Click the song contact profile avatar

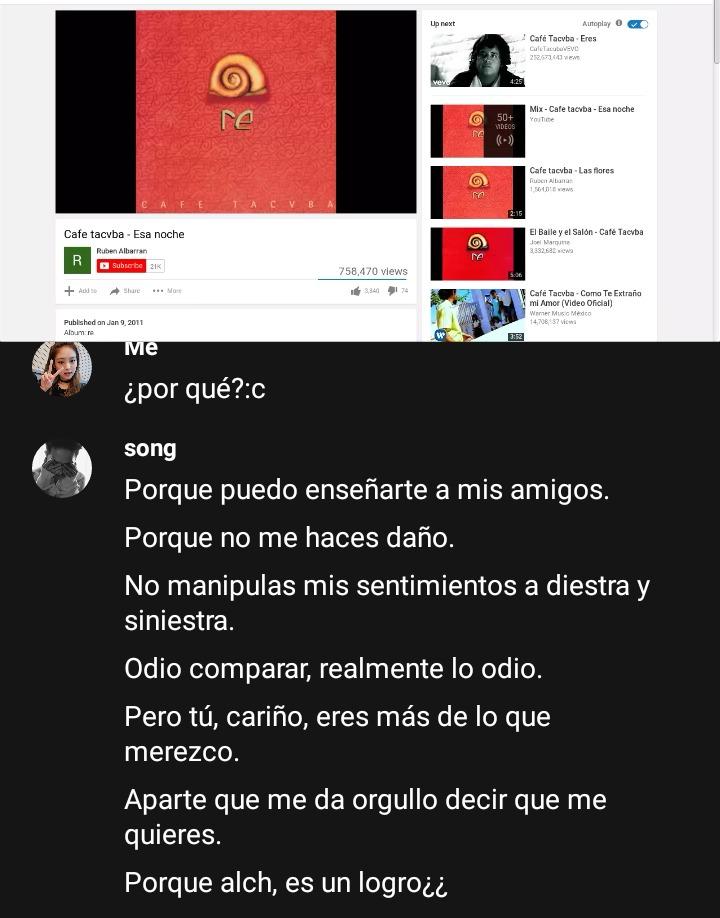click(x=61, y=469)
